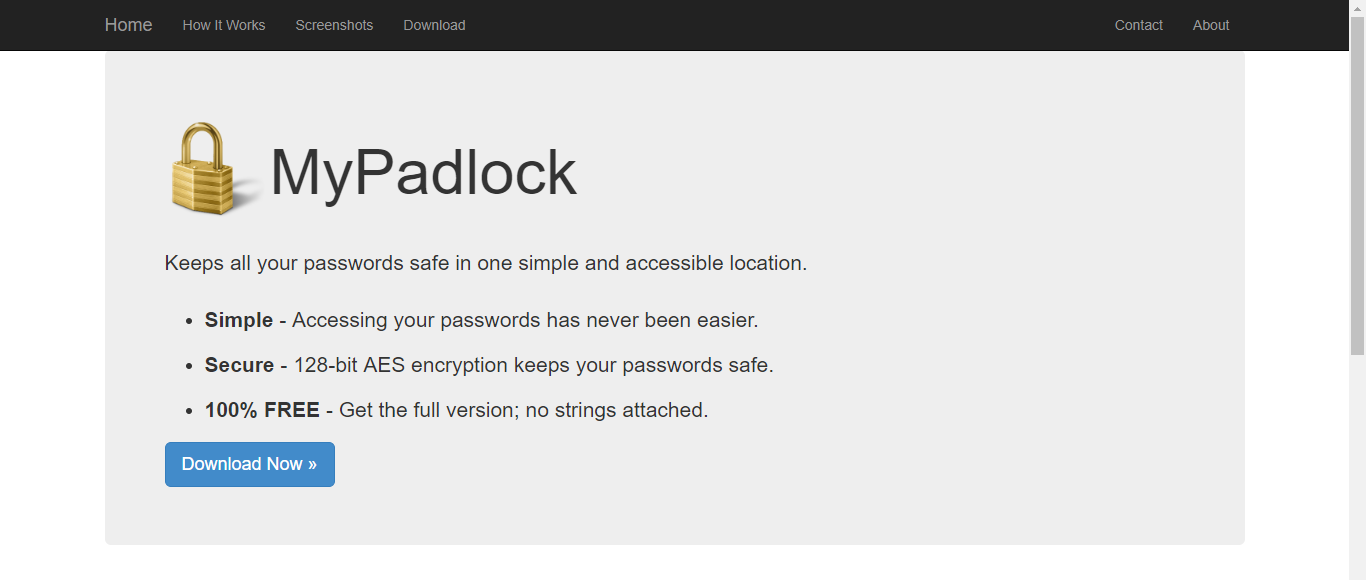Screen dimensions: 1366x580
Task: Click the golden padlock logo icon
Action: tap(212, 168)
